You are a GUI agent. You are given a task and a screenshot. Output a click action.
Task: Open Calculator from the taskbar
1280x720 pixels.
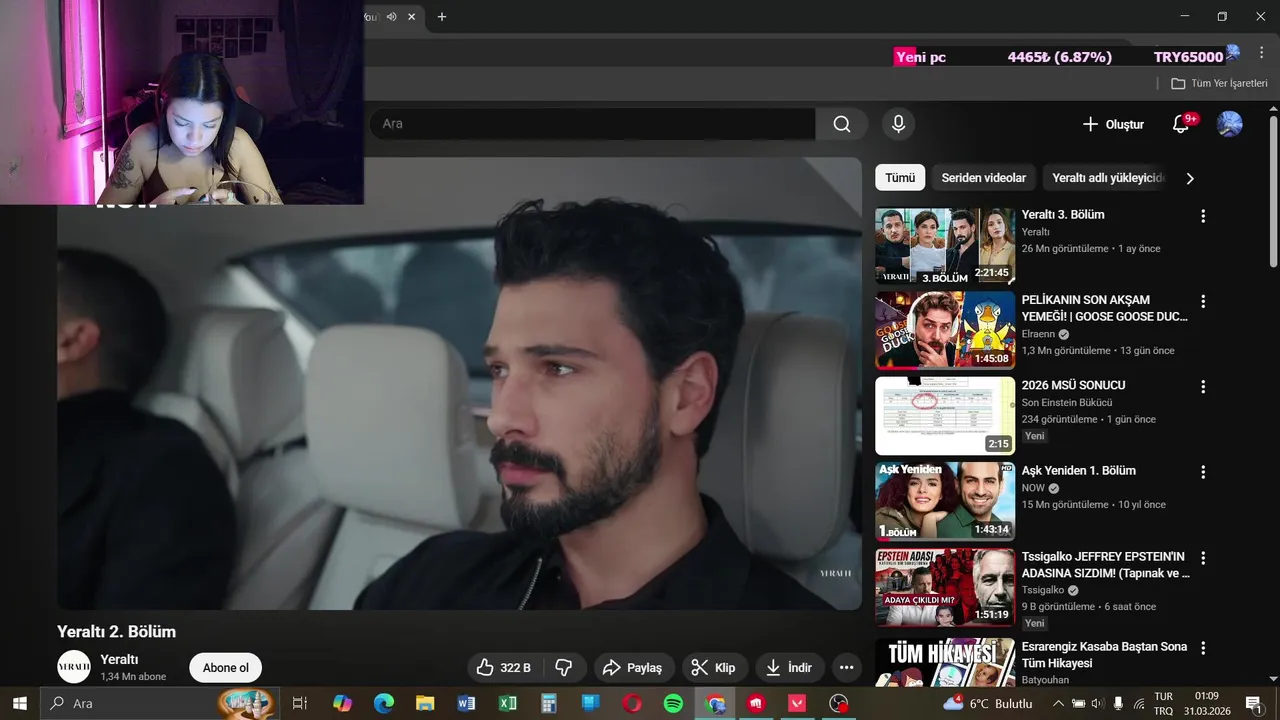pyautogui.click(x=549, y=703)
